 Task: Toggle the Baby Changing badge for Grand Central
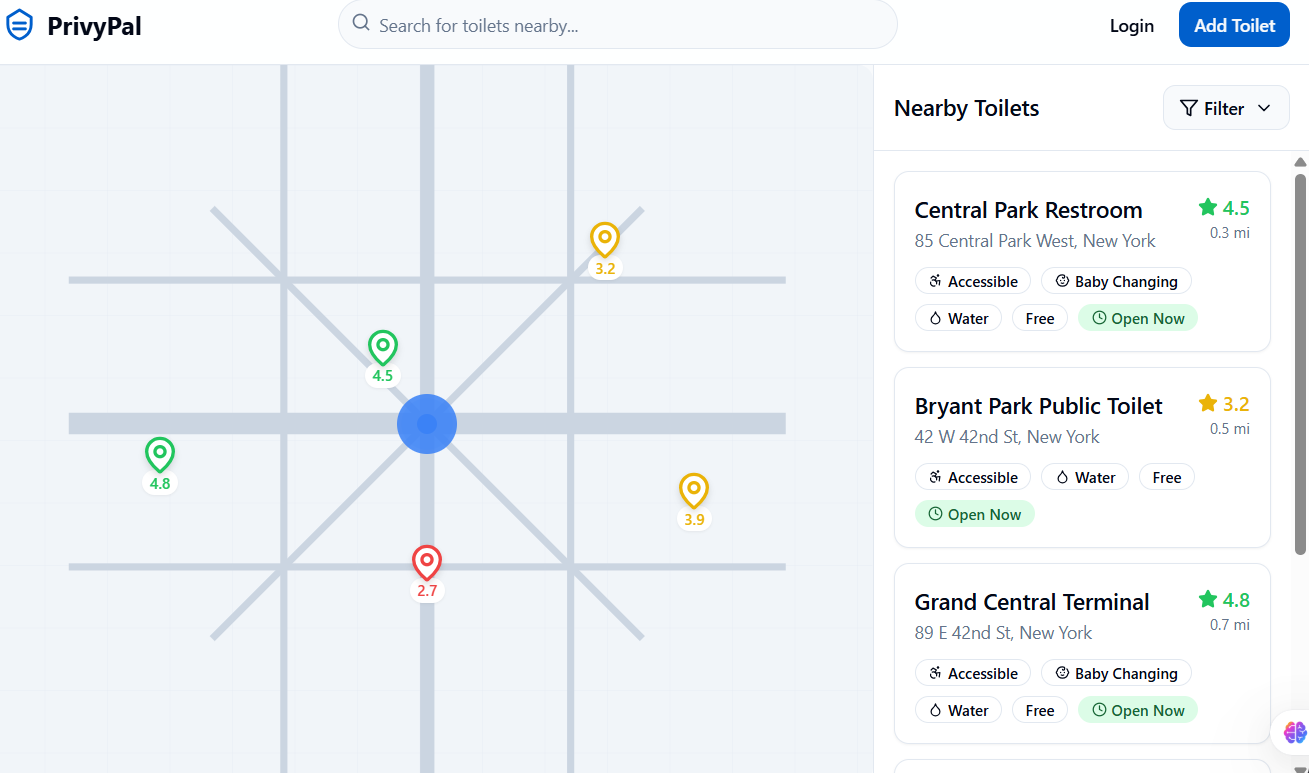tap(1116, 673)
